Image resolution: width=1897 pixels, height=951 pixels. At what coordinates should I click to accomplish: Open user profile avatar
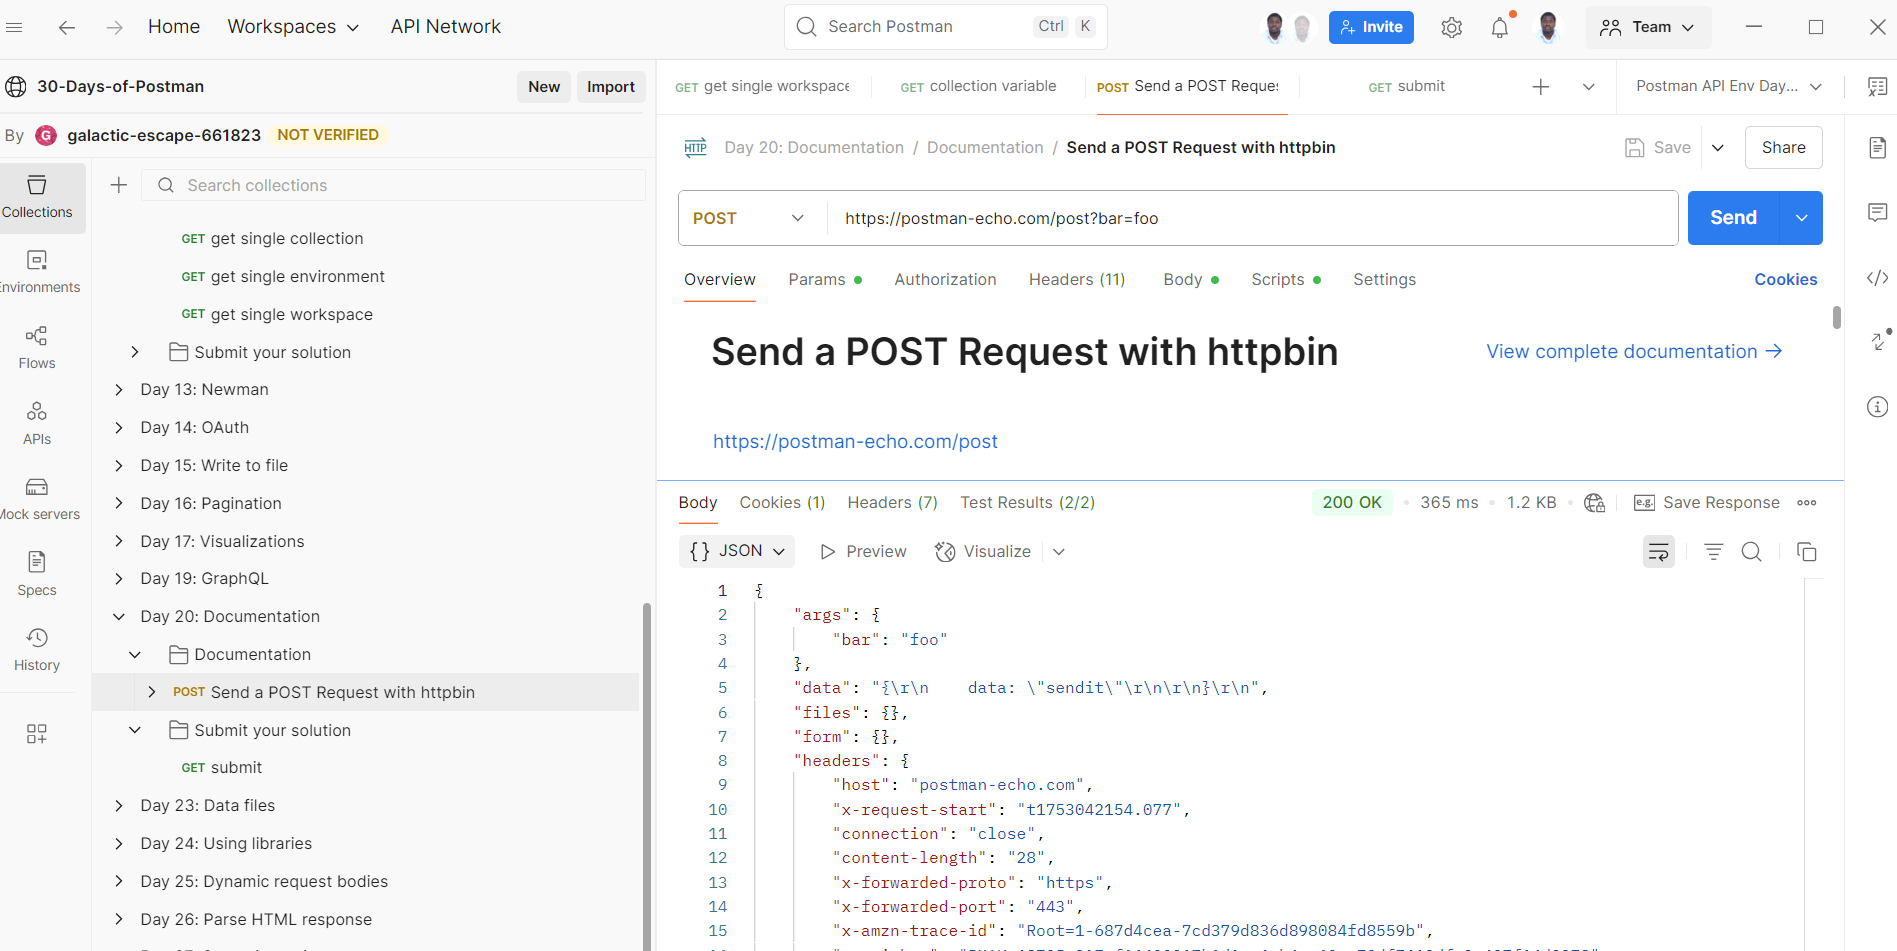(1548, 27)
